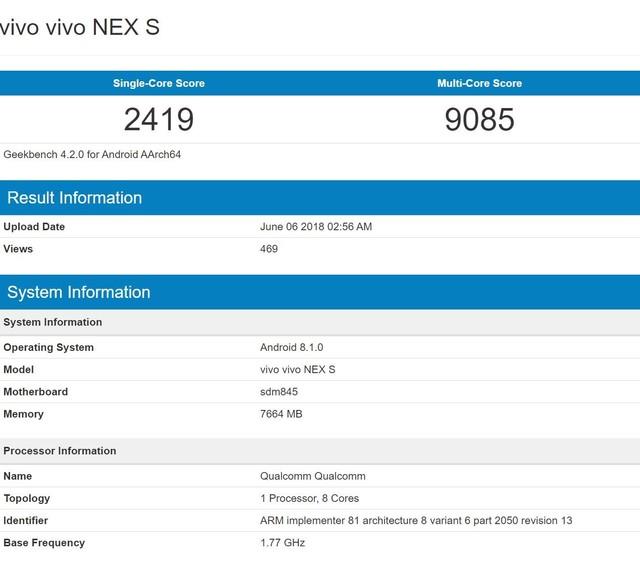
Task: Click the views count 469
Action: [x=269, y=249]
